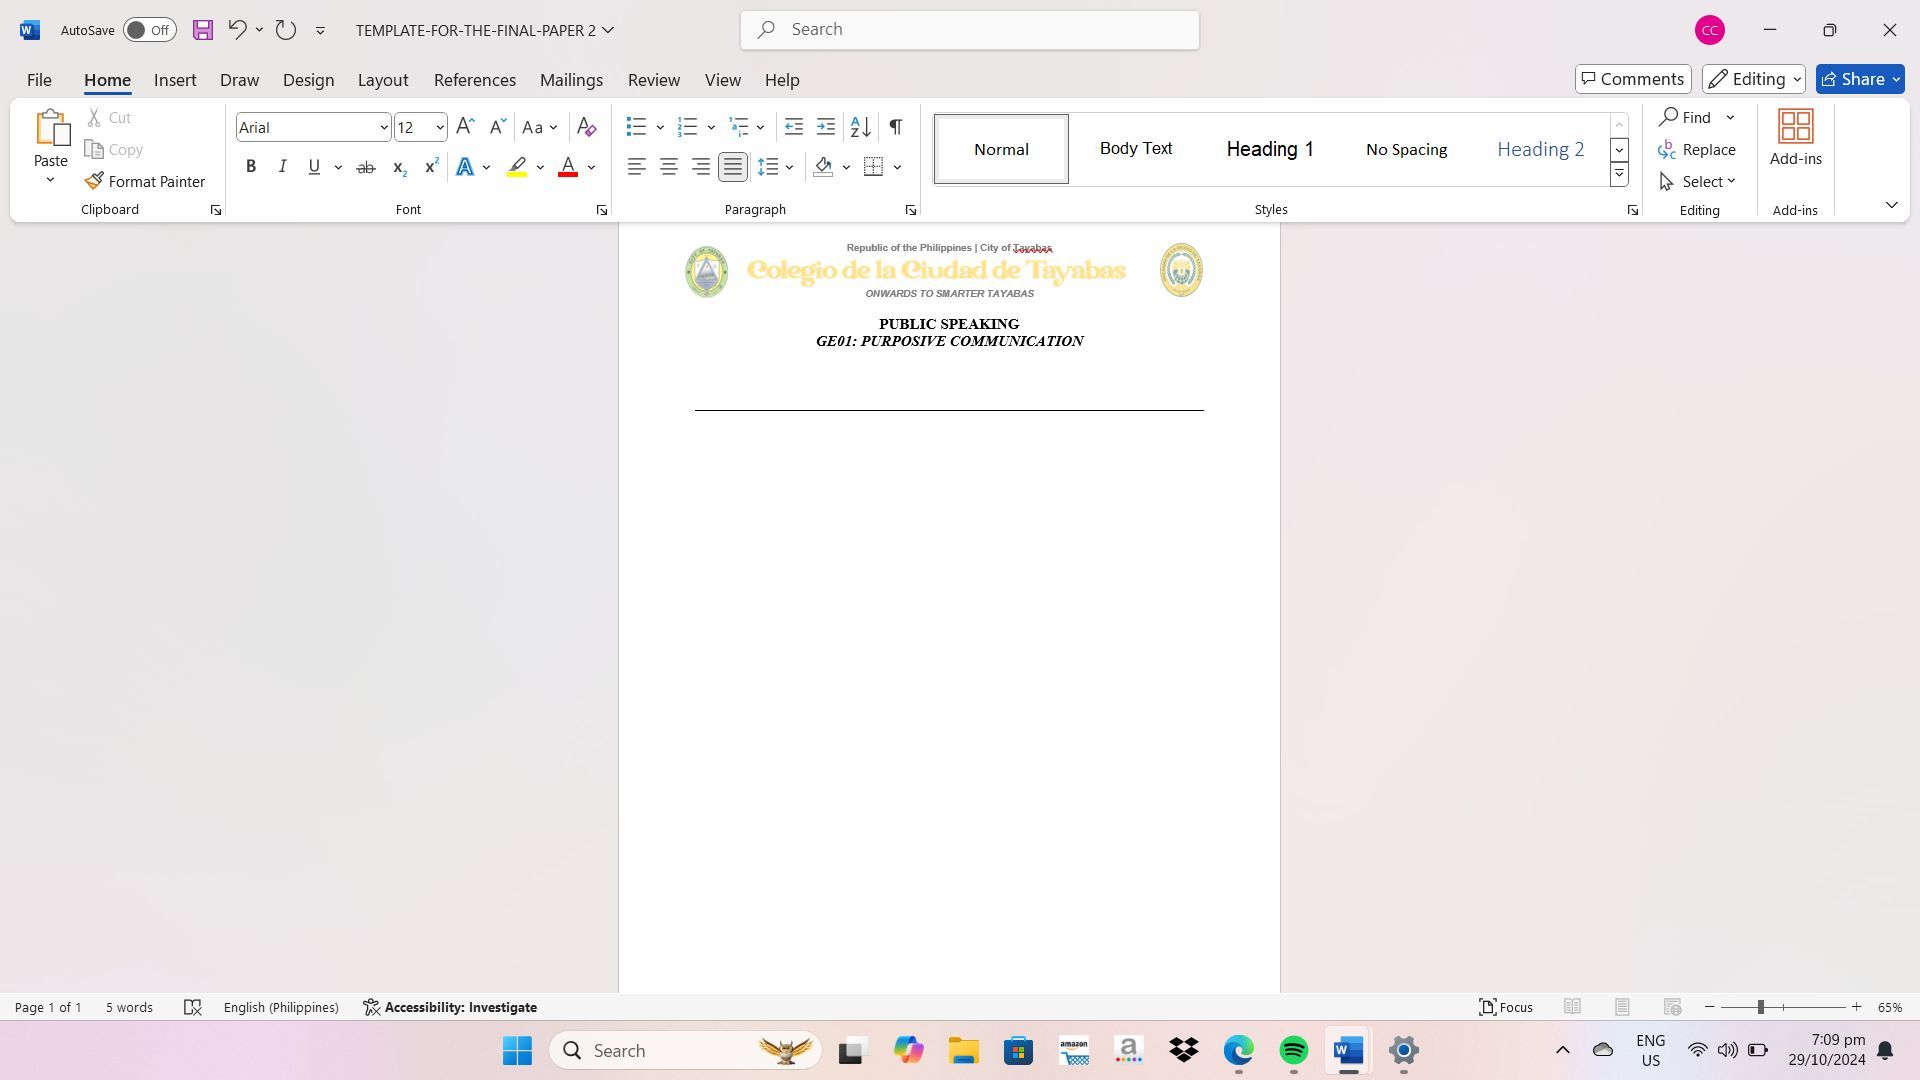This screenshot has width=1920, height=1080.
Task: Expand the font size dropdown
Action: (x=440, y=127)
